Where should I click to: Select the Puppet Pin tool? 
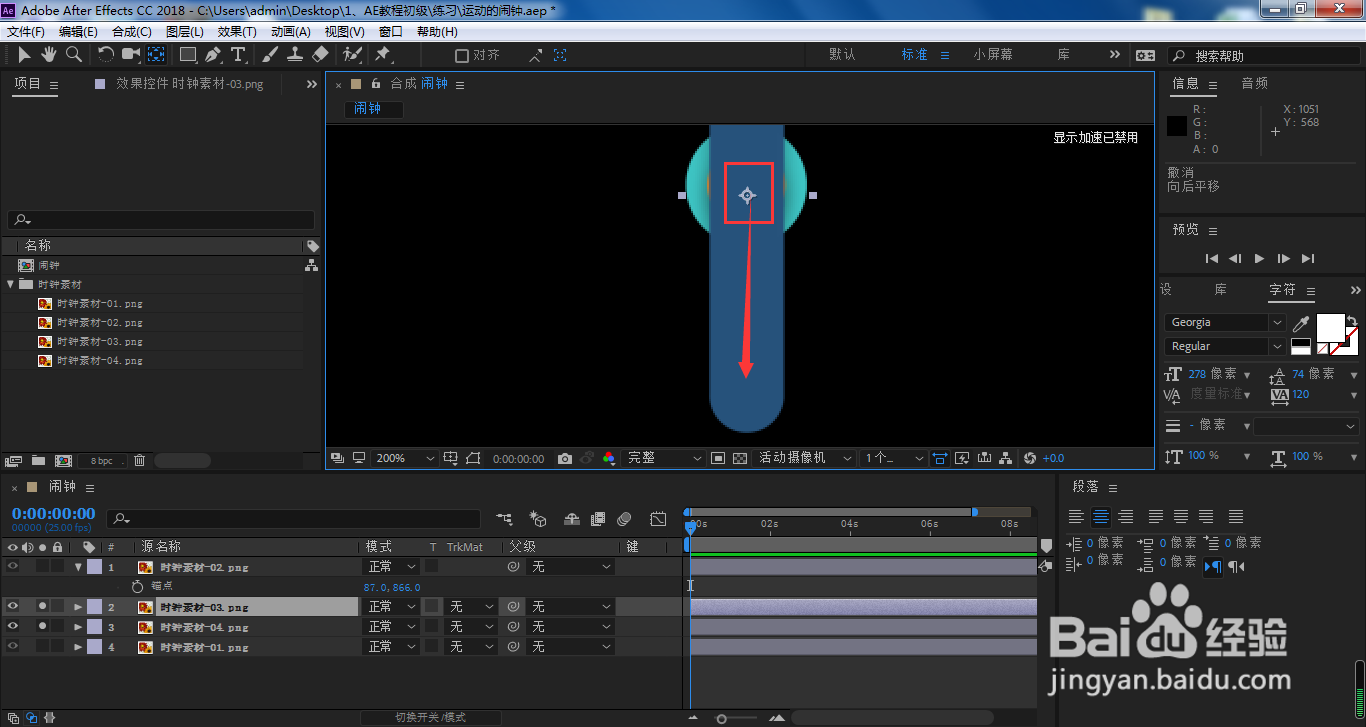coord(383,54)
